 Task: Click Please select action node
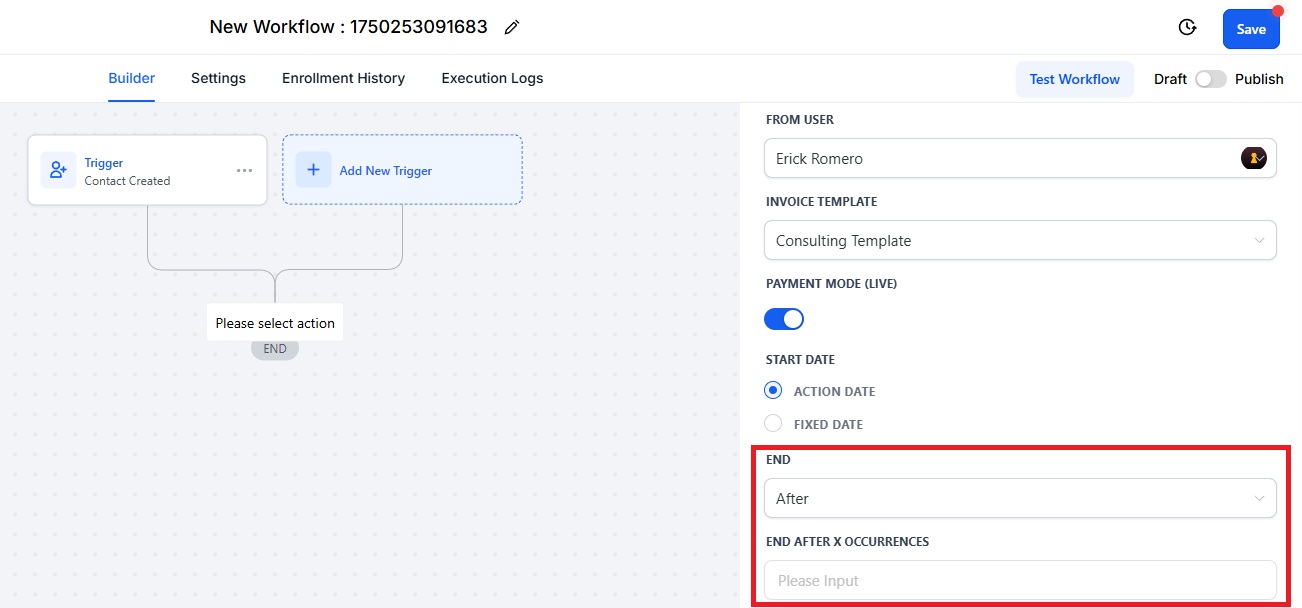[275, 323]
